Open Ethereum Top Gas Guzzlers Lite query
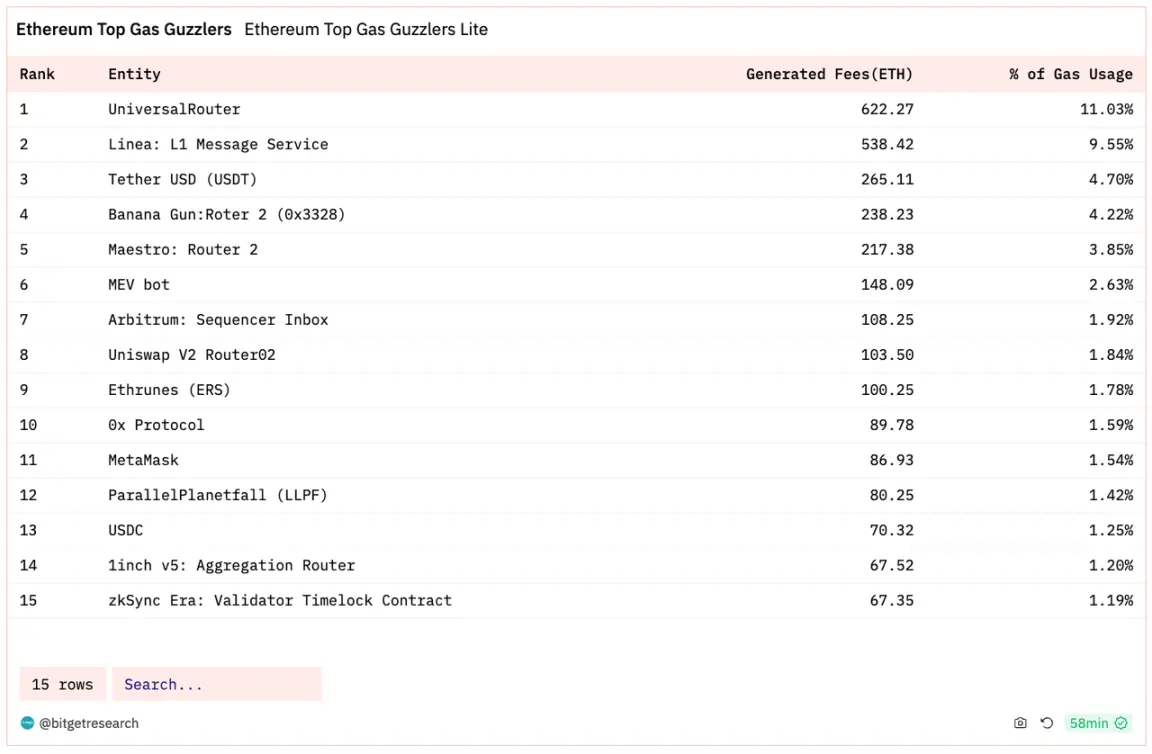The width and height of the screenshot is (1152, 754). pyautogui.click(x=366, y=29)
